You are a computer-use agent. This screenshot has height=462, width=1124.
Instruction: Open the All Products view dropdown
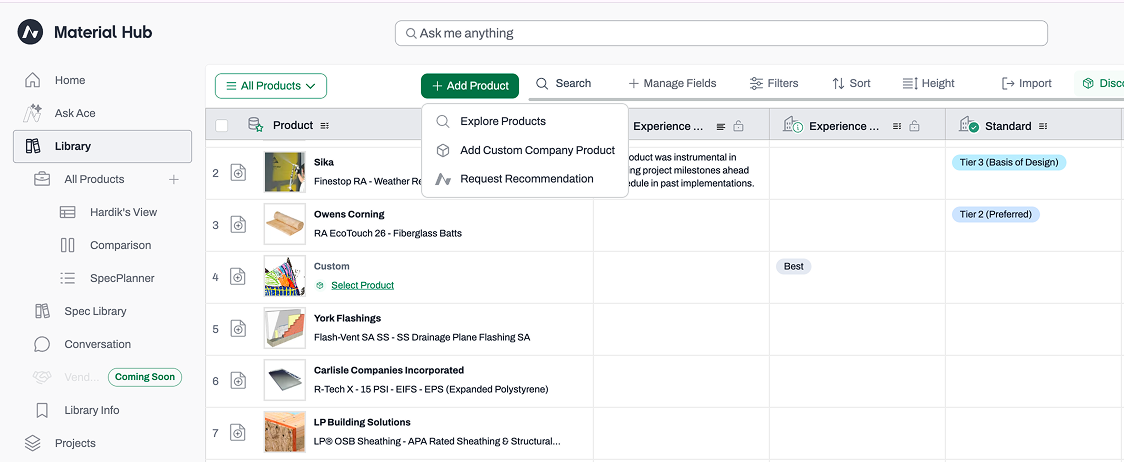271,86
